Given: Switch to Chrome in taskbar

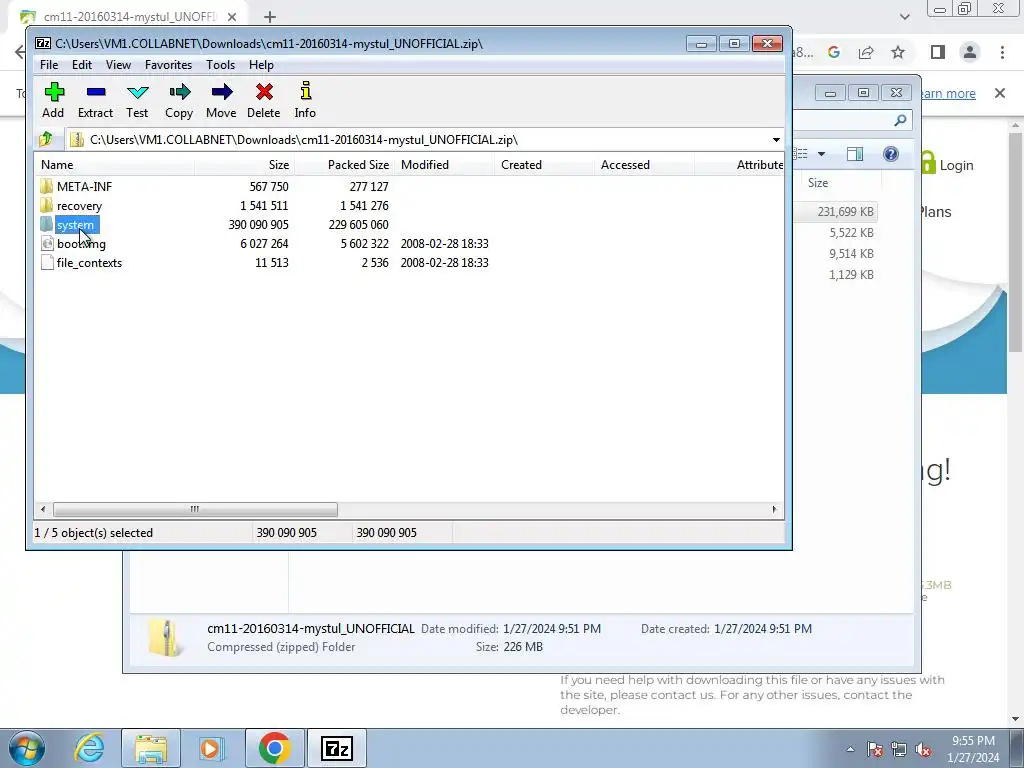Looking at the screenshot, I should click(274, 748).
